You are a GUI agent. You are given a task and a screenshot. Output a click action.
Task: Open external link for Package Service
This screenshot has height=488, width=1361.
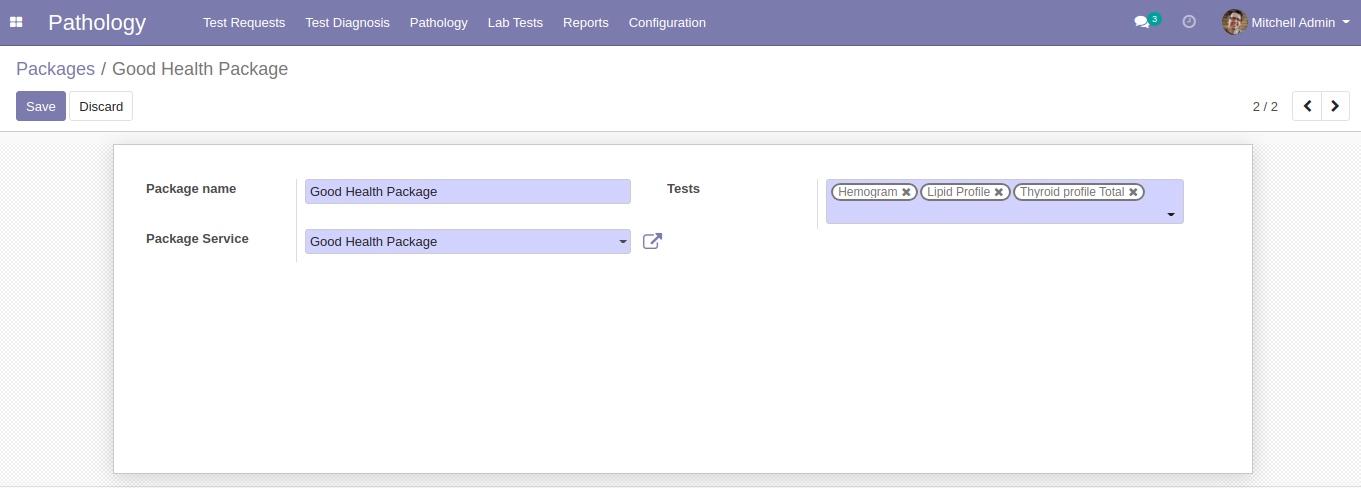tap(652, 241)
